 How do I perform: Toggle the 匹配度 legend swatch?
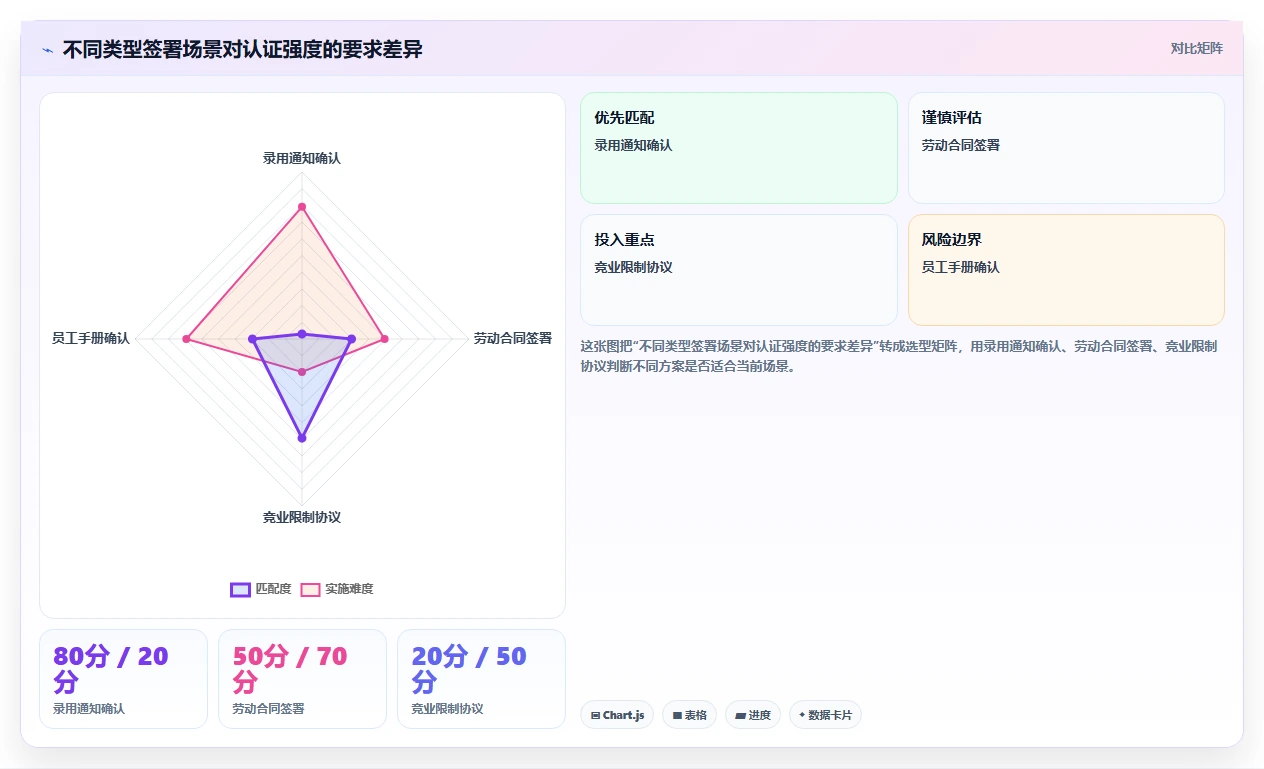point(240,589)
